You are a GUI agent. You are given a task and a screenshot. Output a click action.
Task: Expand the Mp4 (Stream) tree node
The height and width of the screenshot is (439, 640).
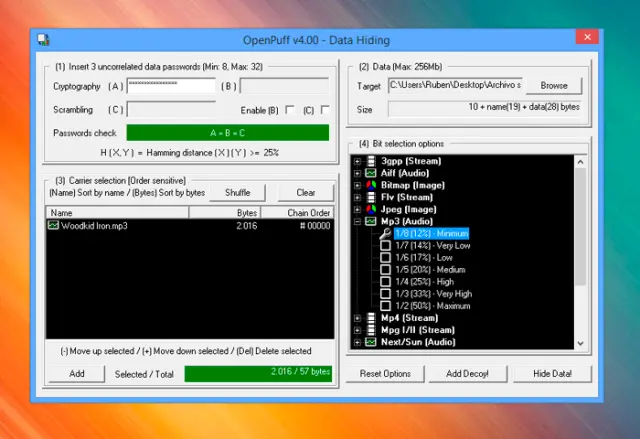click(x=357, y=318)
